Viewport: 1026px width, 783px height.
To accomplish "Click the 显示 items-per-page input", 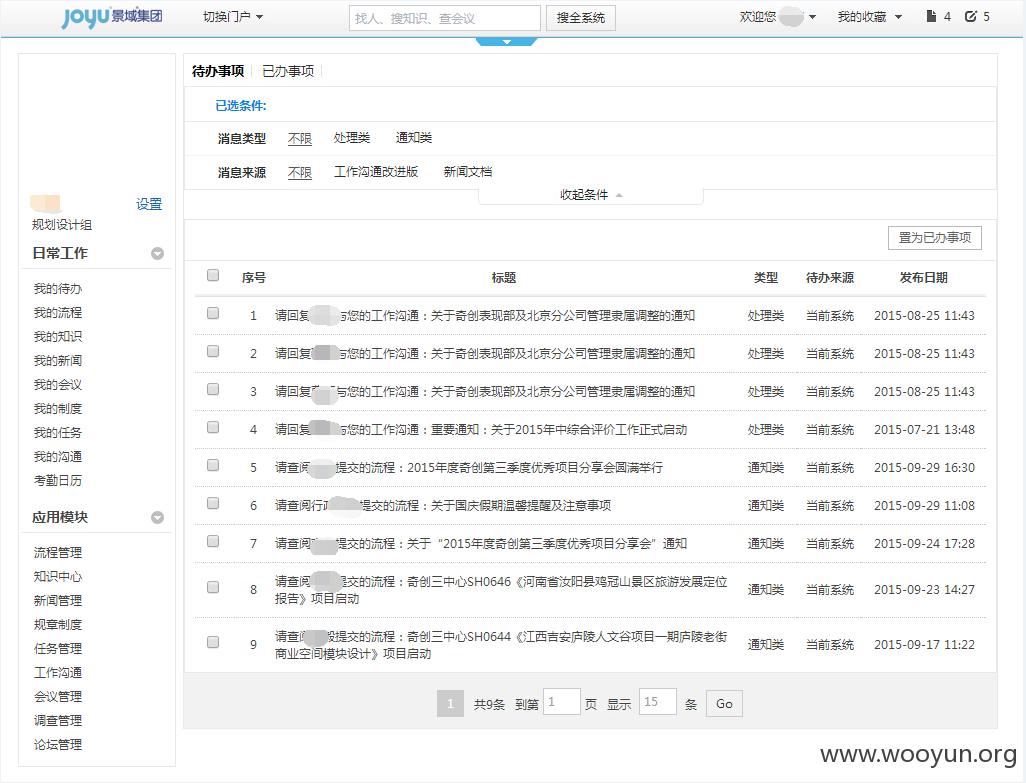I will coord(658,702).
